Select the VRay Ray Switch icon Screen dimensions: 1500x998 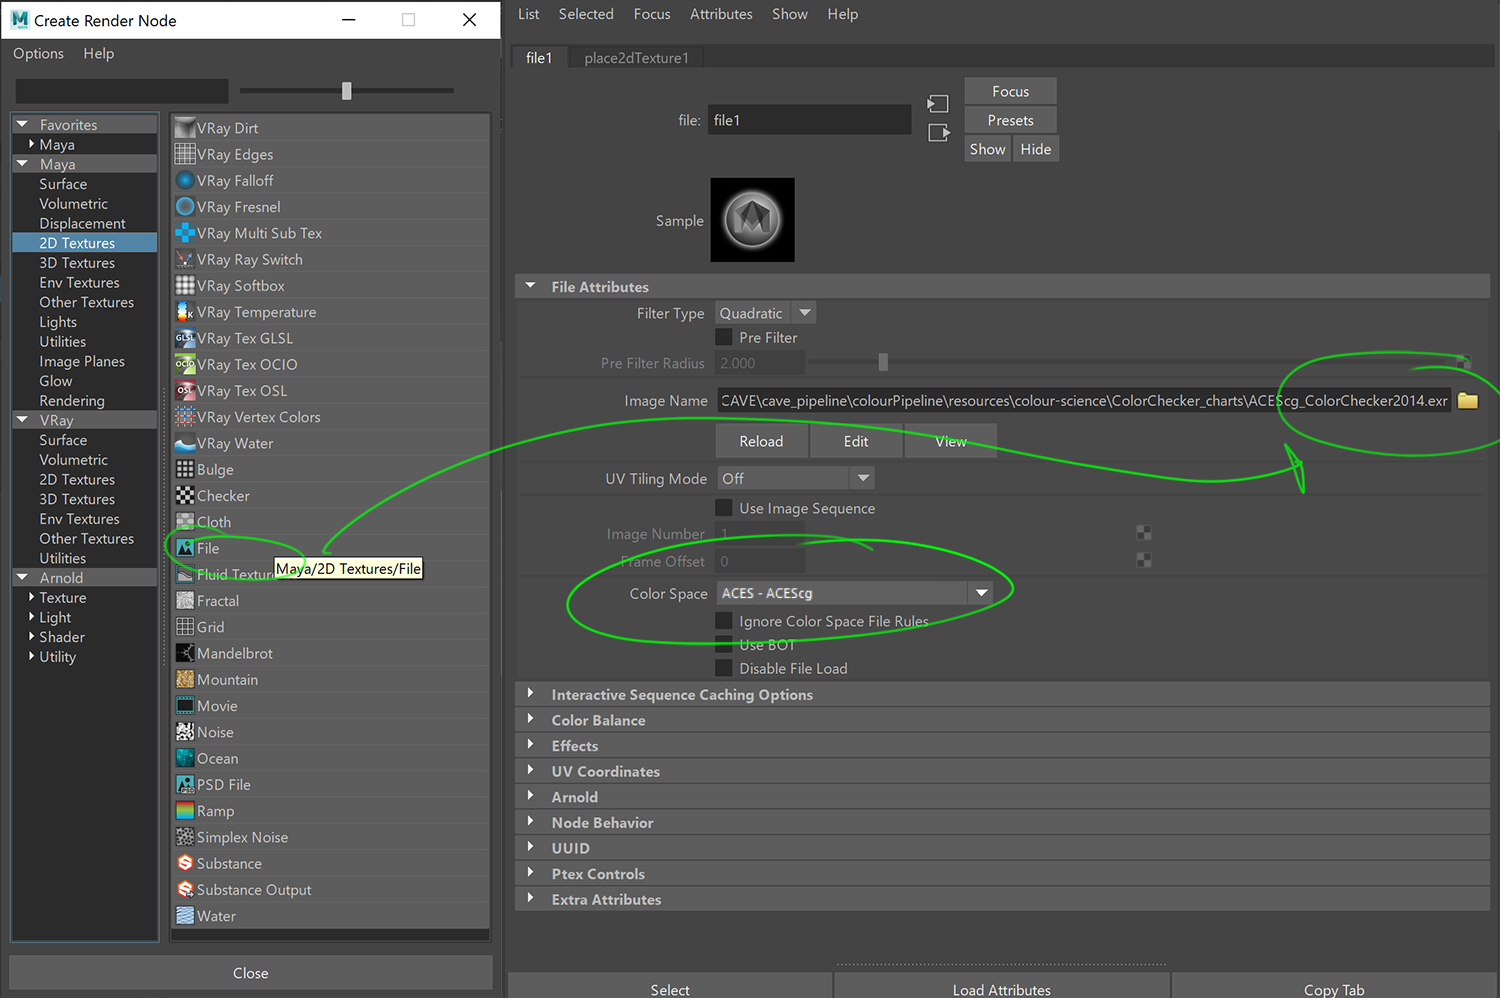[185, 259]
